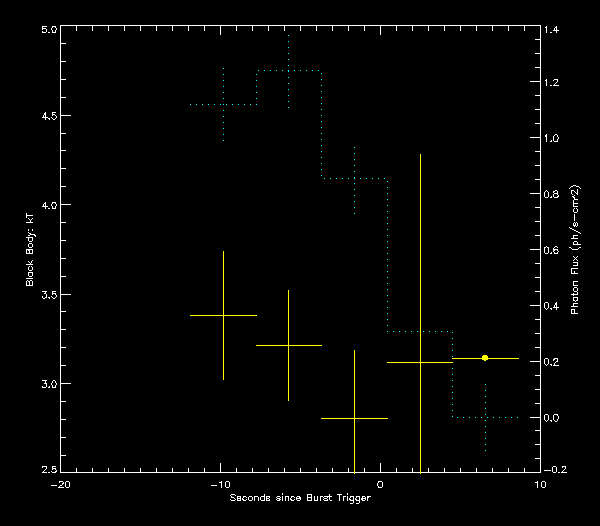Select the 1.4 tick label on right axis
Screen dimensions: 600x526
click(x=553, y=31)
